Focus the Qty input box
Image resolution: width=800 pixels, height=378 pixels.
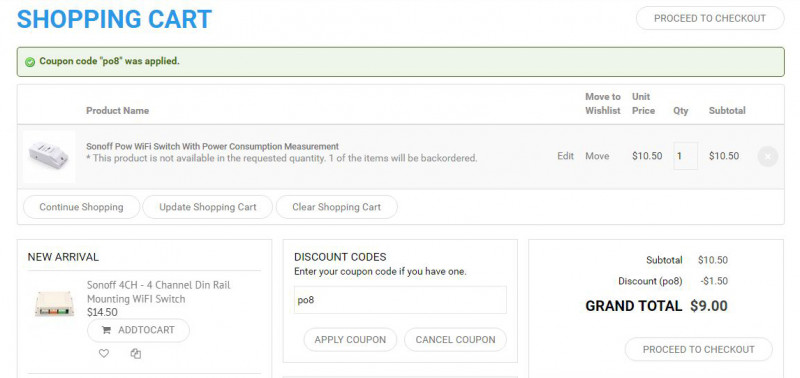tap(686, 156)
